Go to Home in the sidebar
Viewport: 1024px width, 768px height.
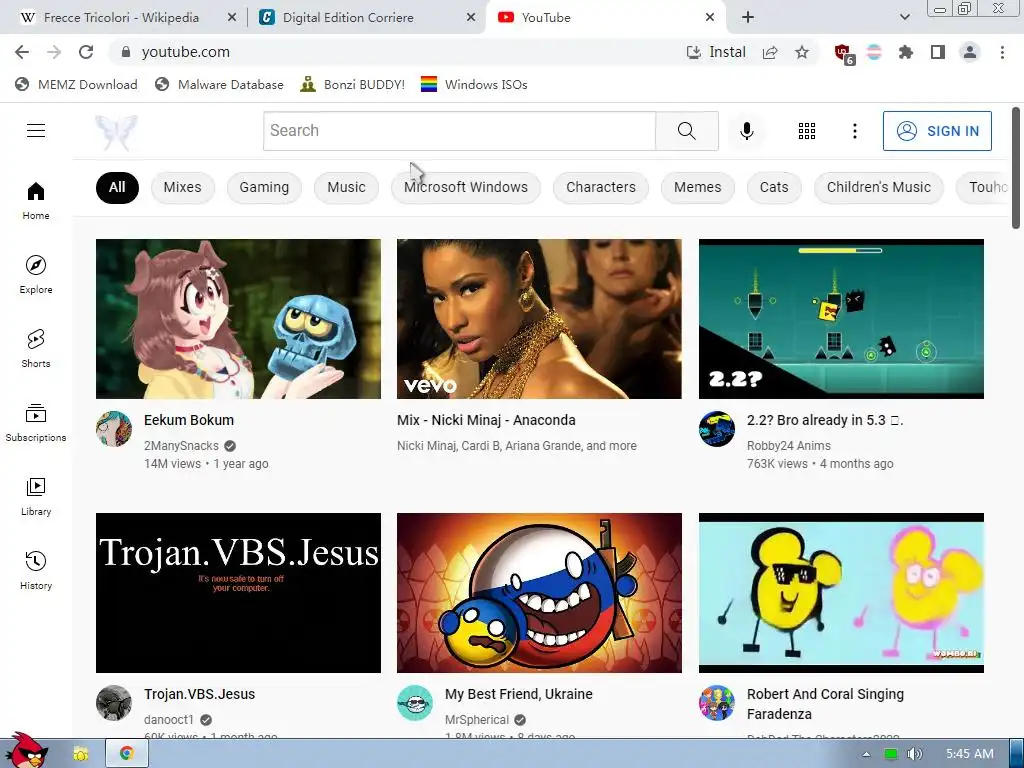click(36, 200)
